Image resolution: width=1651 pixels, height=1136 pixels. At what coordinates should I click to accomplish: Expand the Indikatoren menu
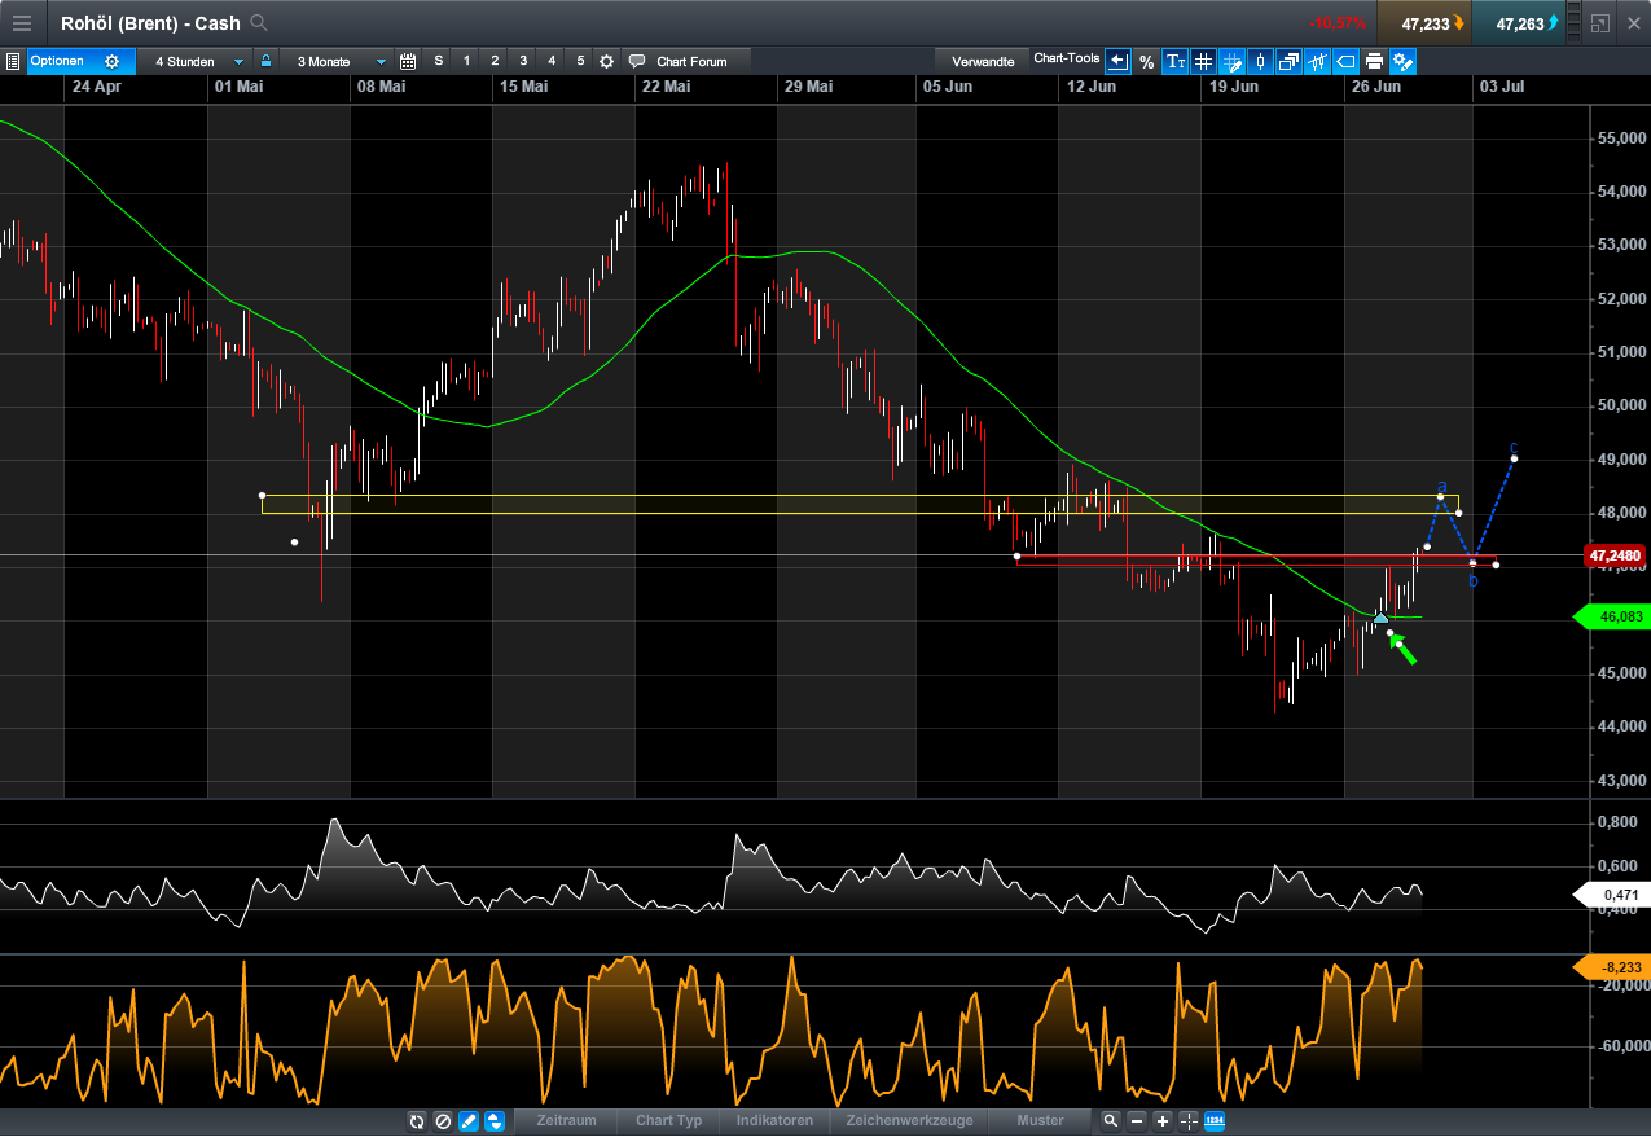point(775,1121)
